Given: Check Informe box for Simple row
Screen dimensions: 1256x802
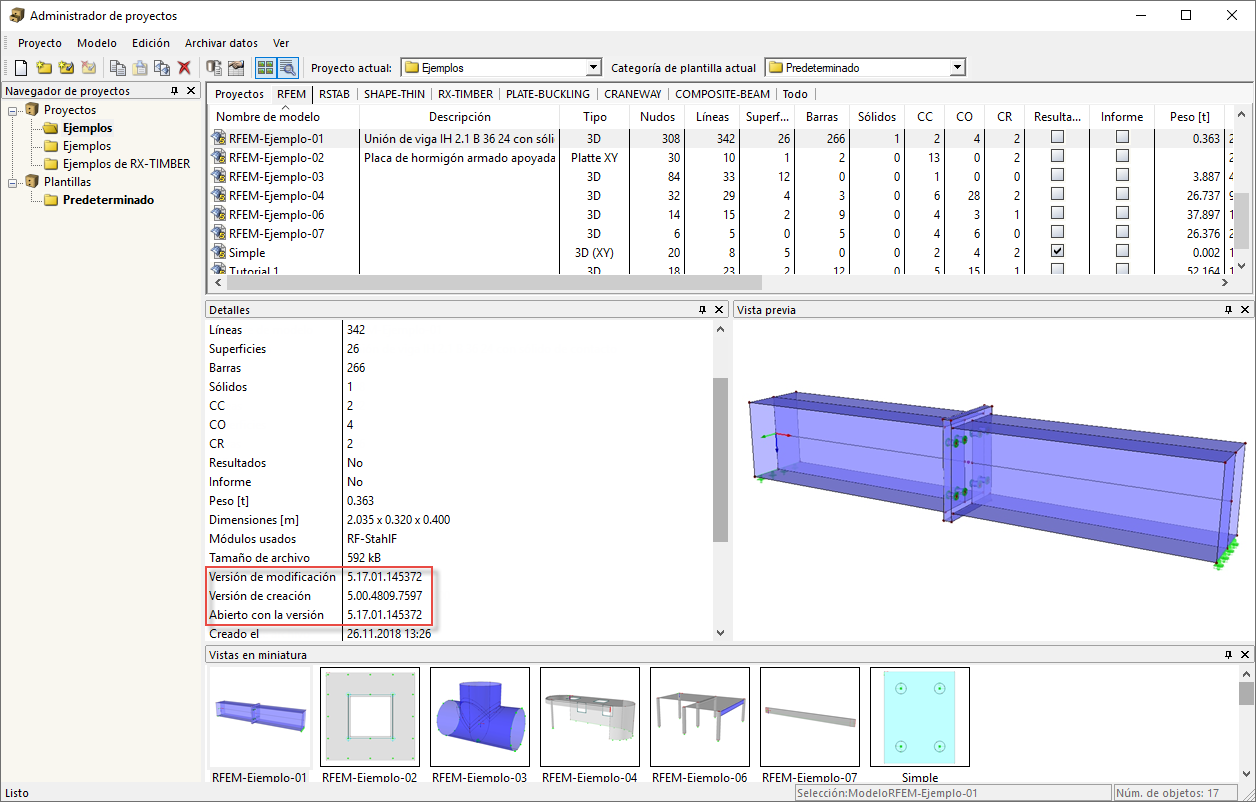Looking at the screenshot, I should point(1122,252).
